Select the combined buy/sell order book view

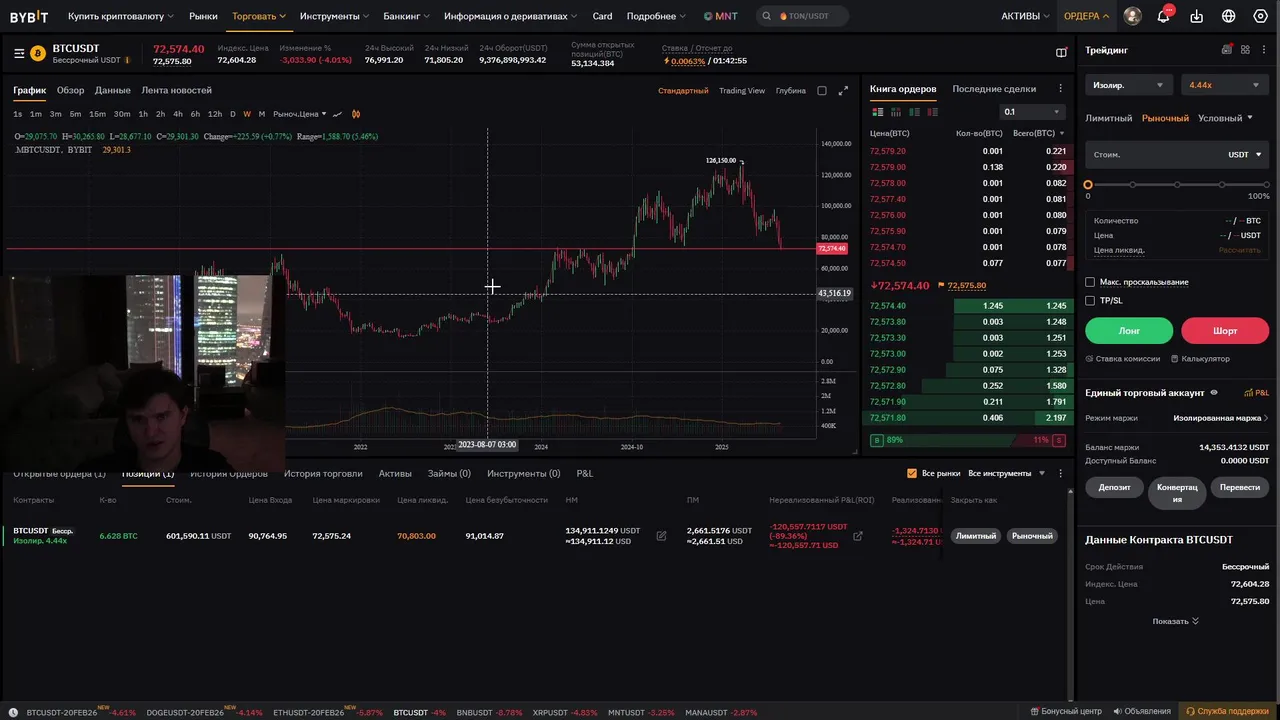click(x=876, y=112)
